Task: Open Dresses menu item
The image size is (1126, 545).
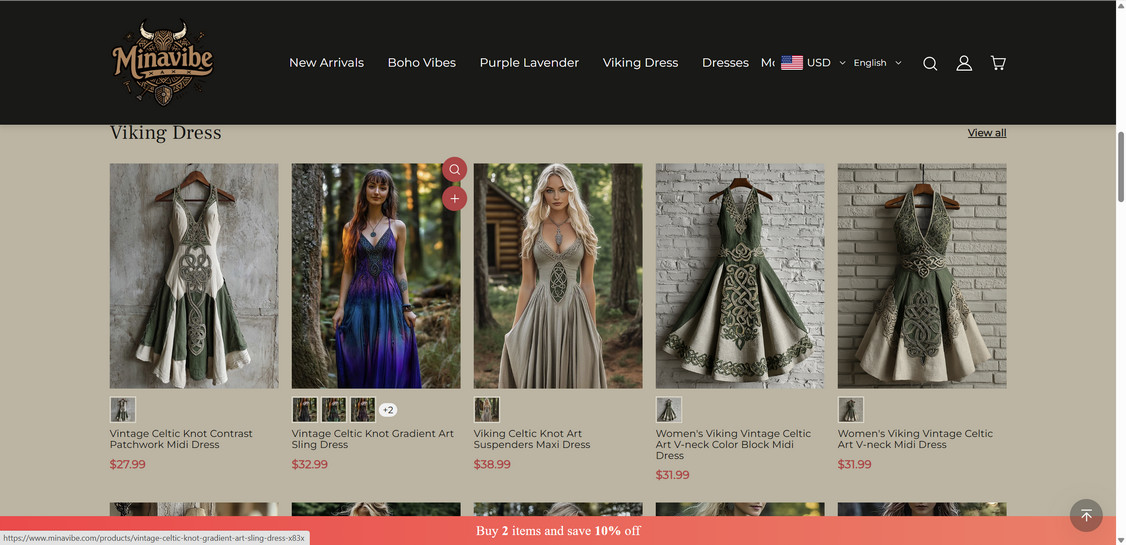Action: click(725, 62)
